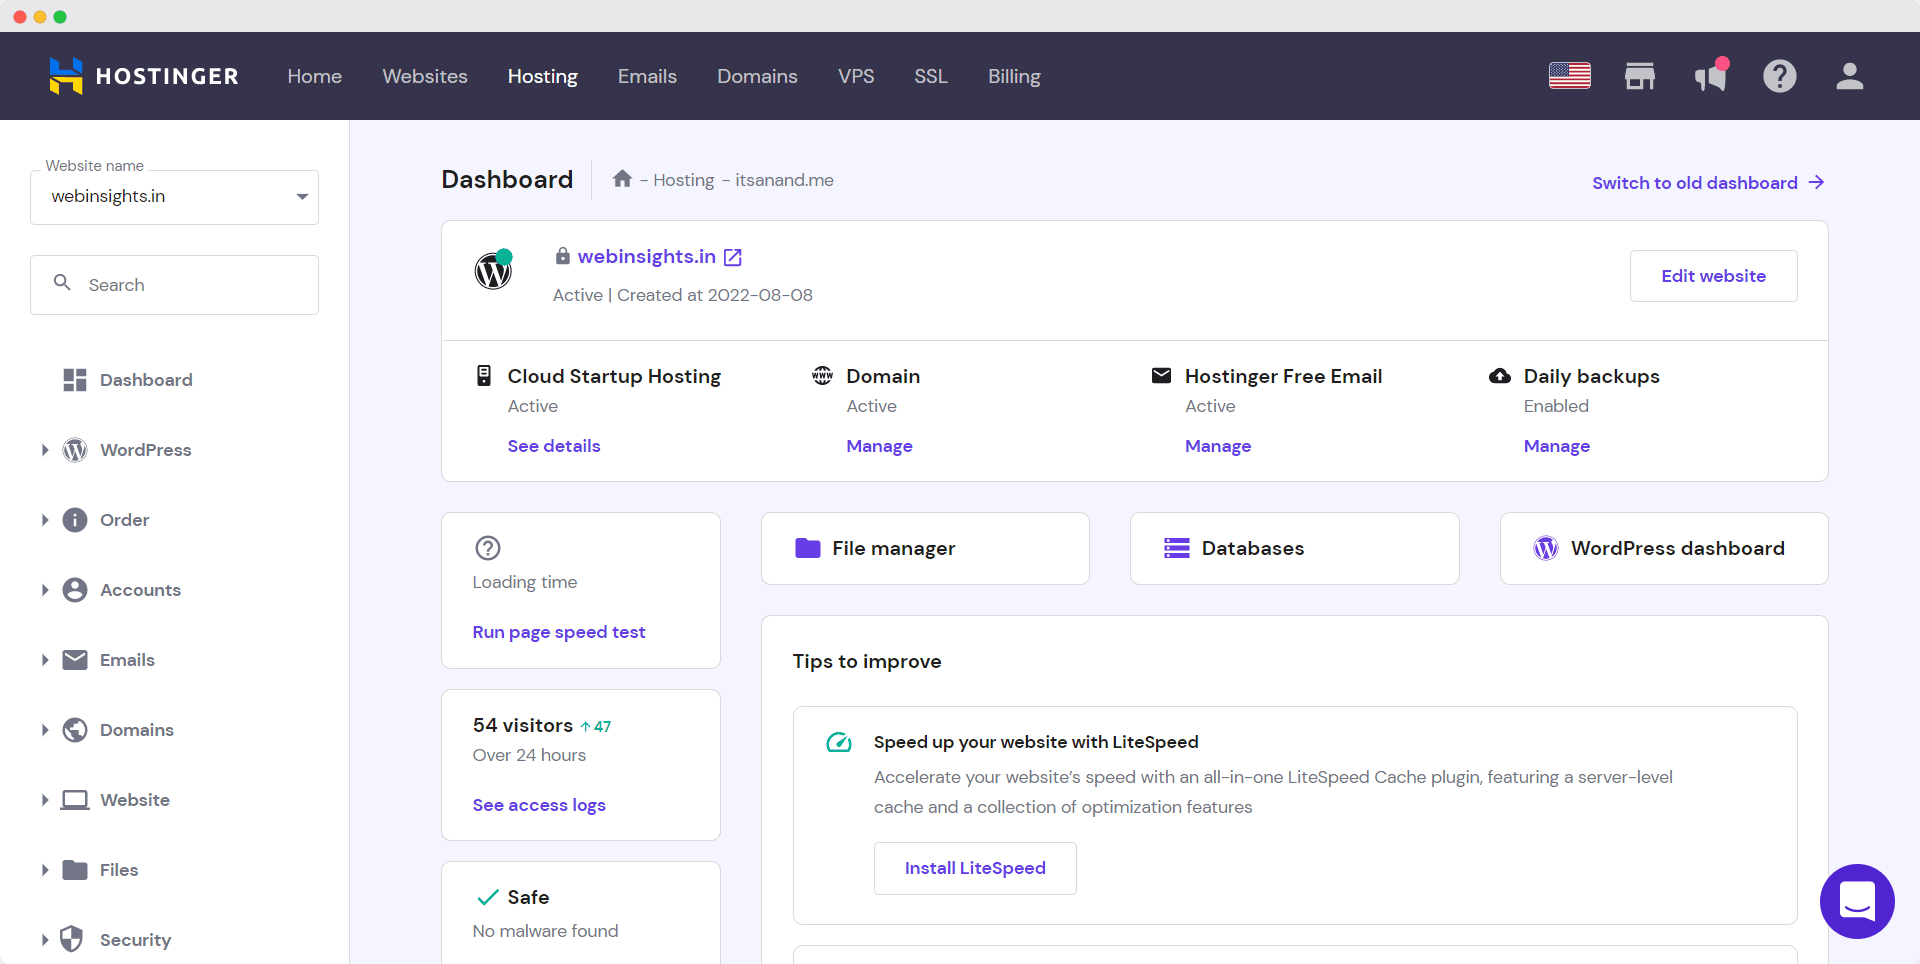This screenshot has height=964, width=1920.
Task: Click the Safe green checkmark icon
Action: 488,897
